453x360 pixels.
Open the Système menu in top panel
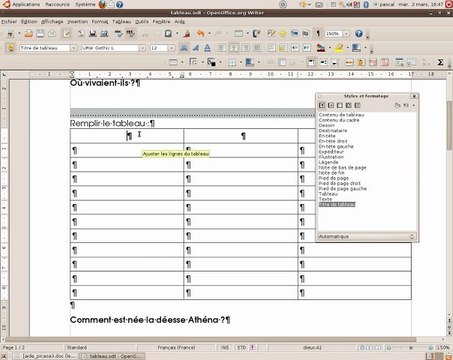pos(85,4)
